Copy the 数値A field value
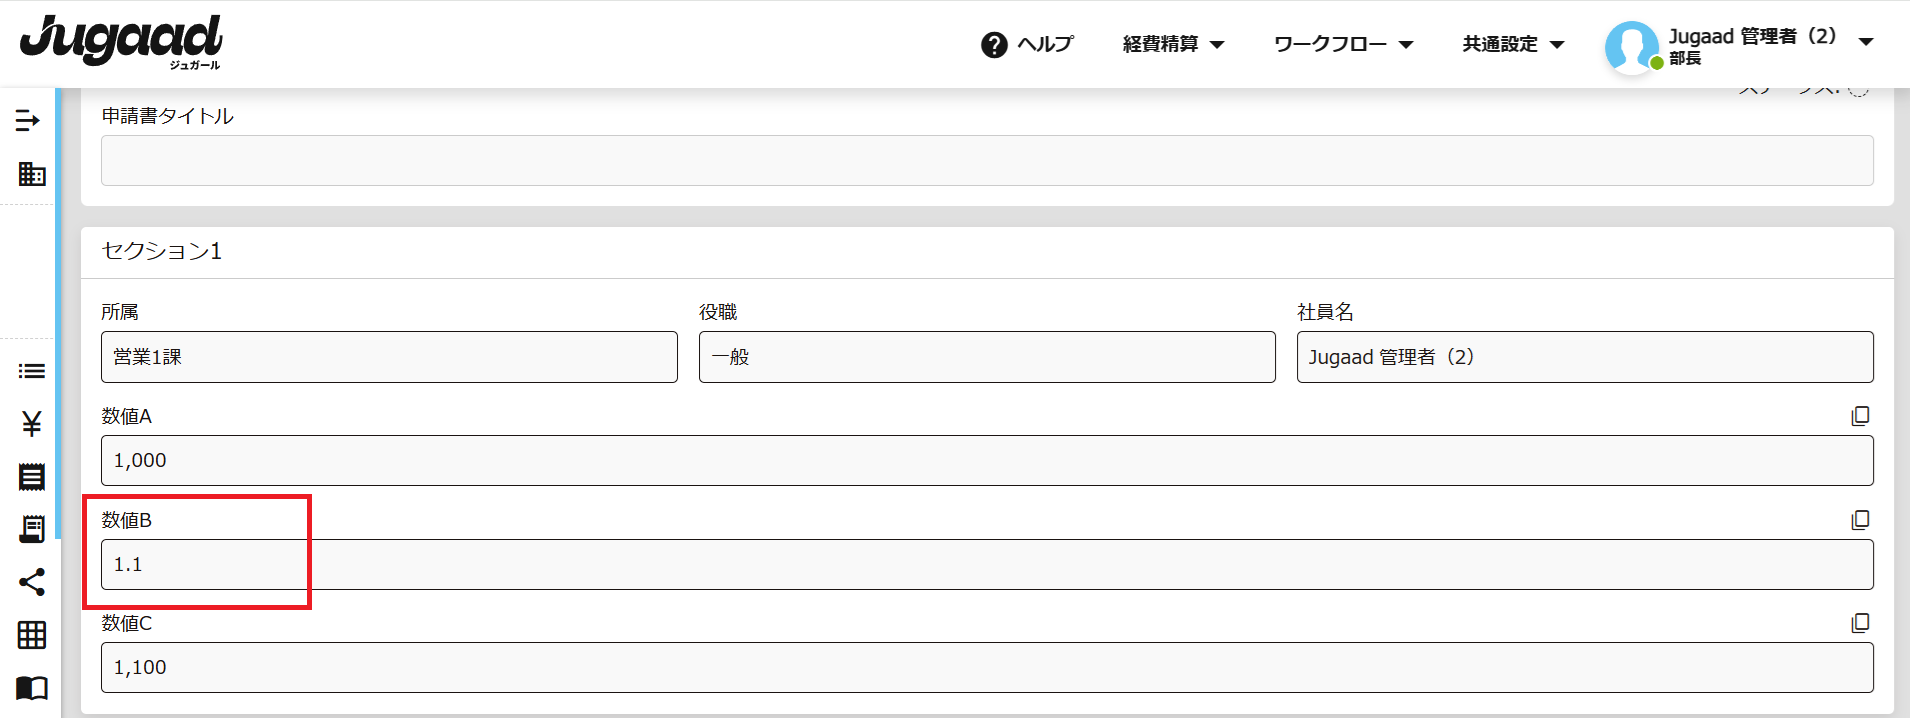Screen dimensions: 1910x718 click(x=1860, y=416)
